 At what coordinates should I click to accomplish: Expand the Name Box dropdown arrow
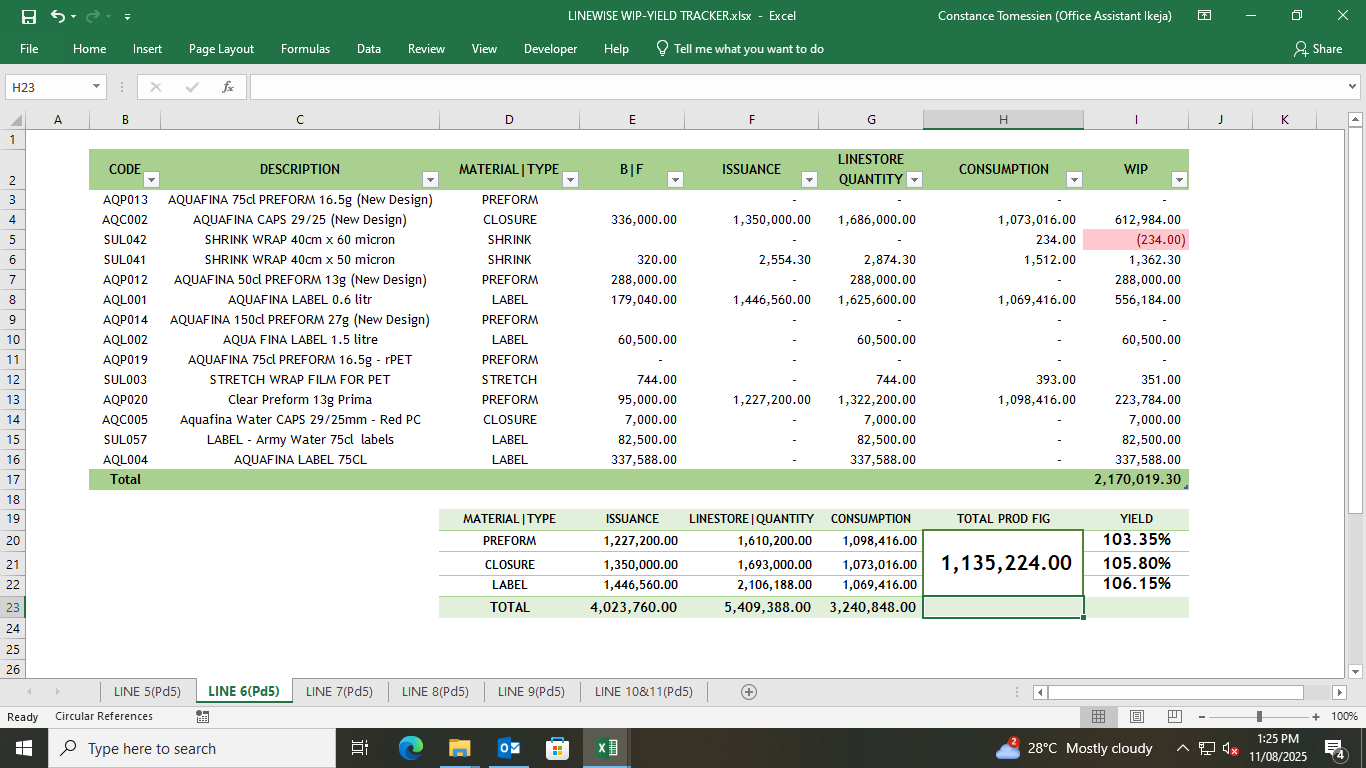97,87
